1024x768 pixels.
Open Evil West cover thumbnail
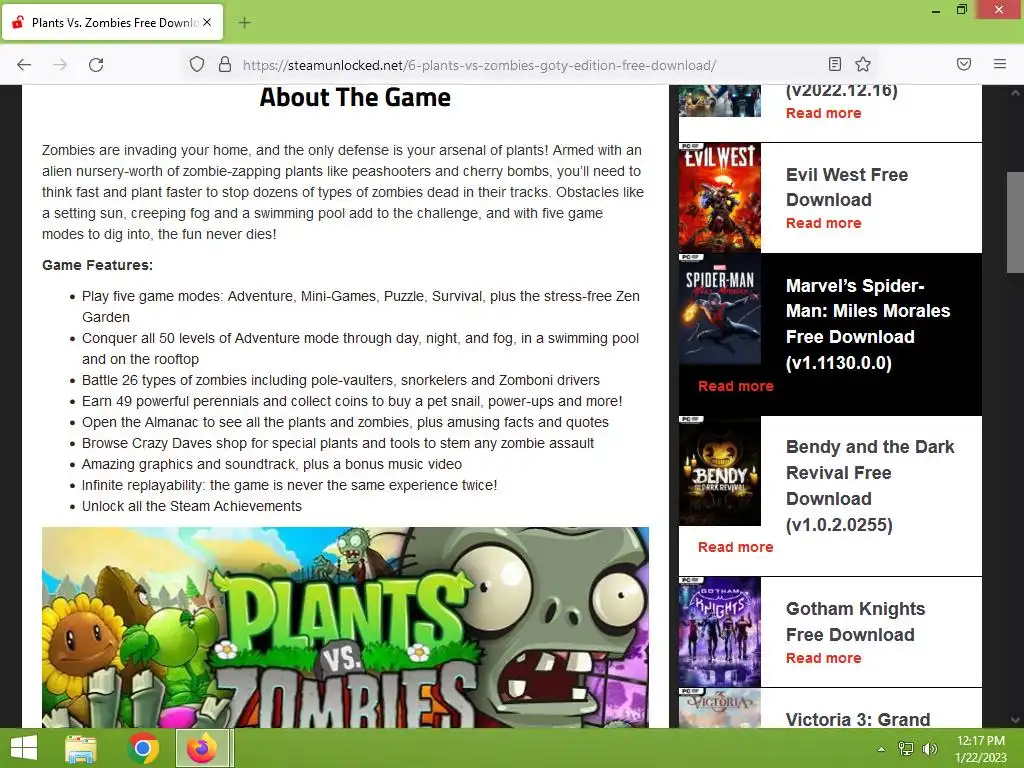720,198
